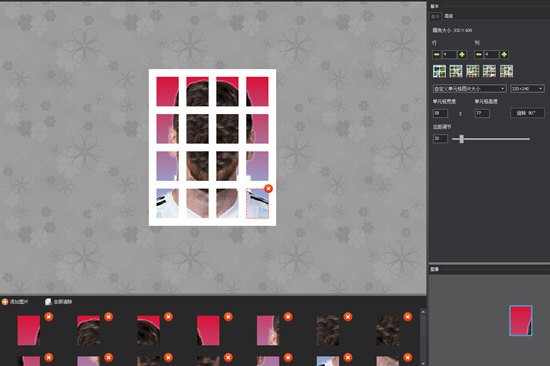Decrease column count with minus button
550x366 pixels.
tap(479, 54)
